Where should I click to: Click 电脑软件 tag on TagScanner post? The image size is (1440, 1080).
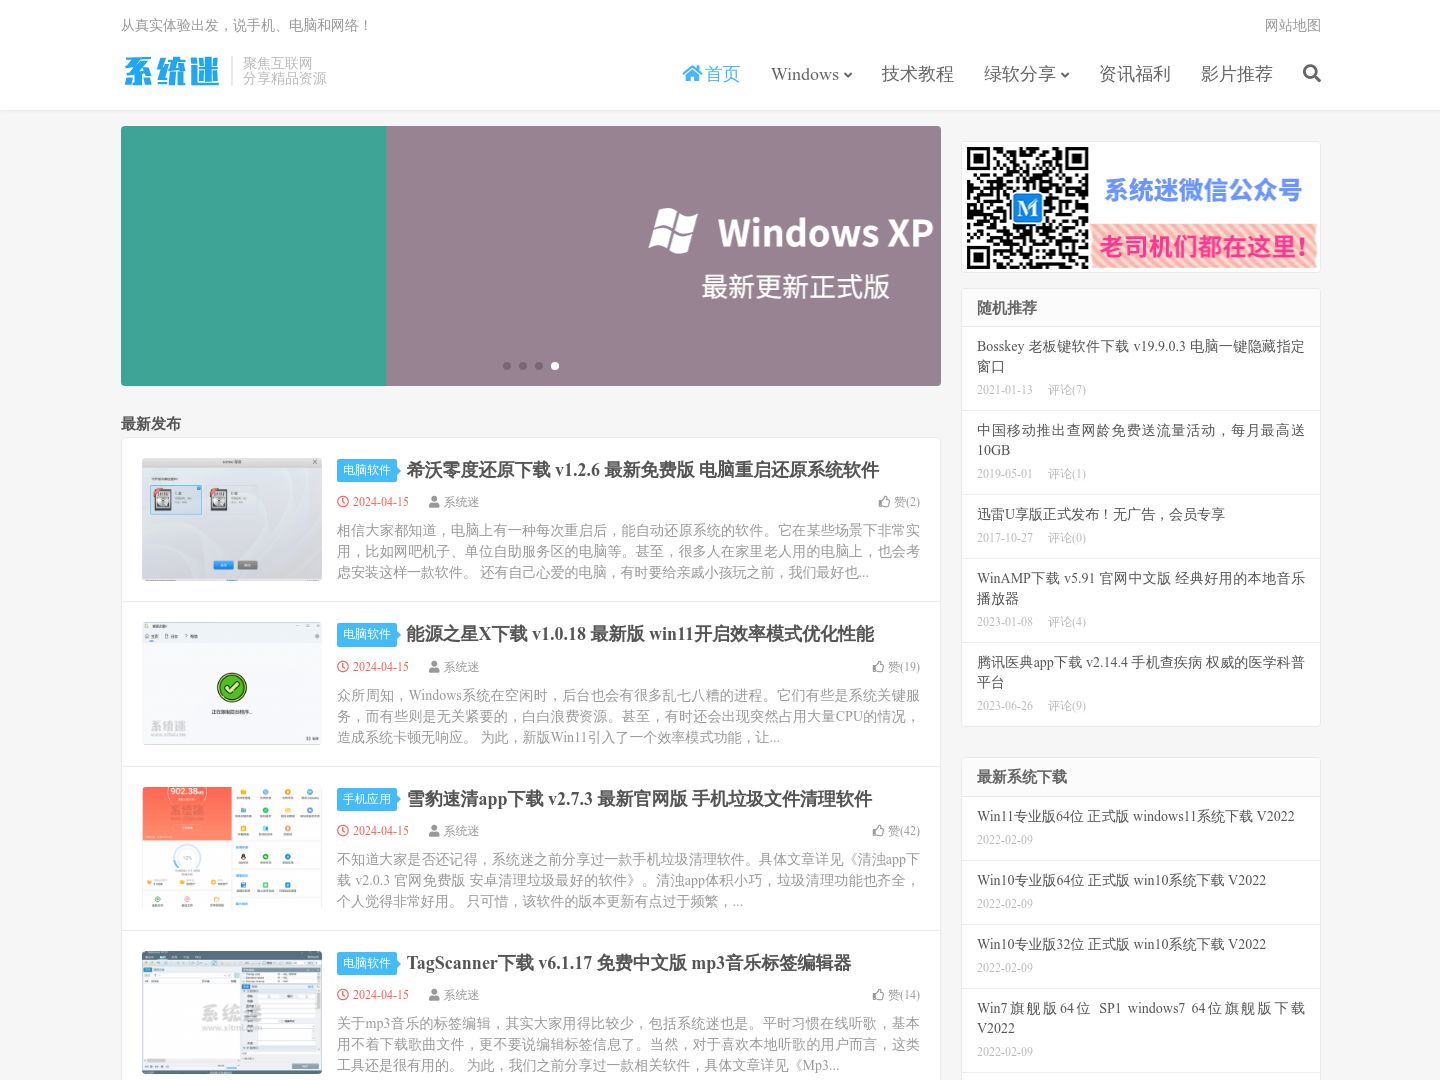tap(367, 963)
